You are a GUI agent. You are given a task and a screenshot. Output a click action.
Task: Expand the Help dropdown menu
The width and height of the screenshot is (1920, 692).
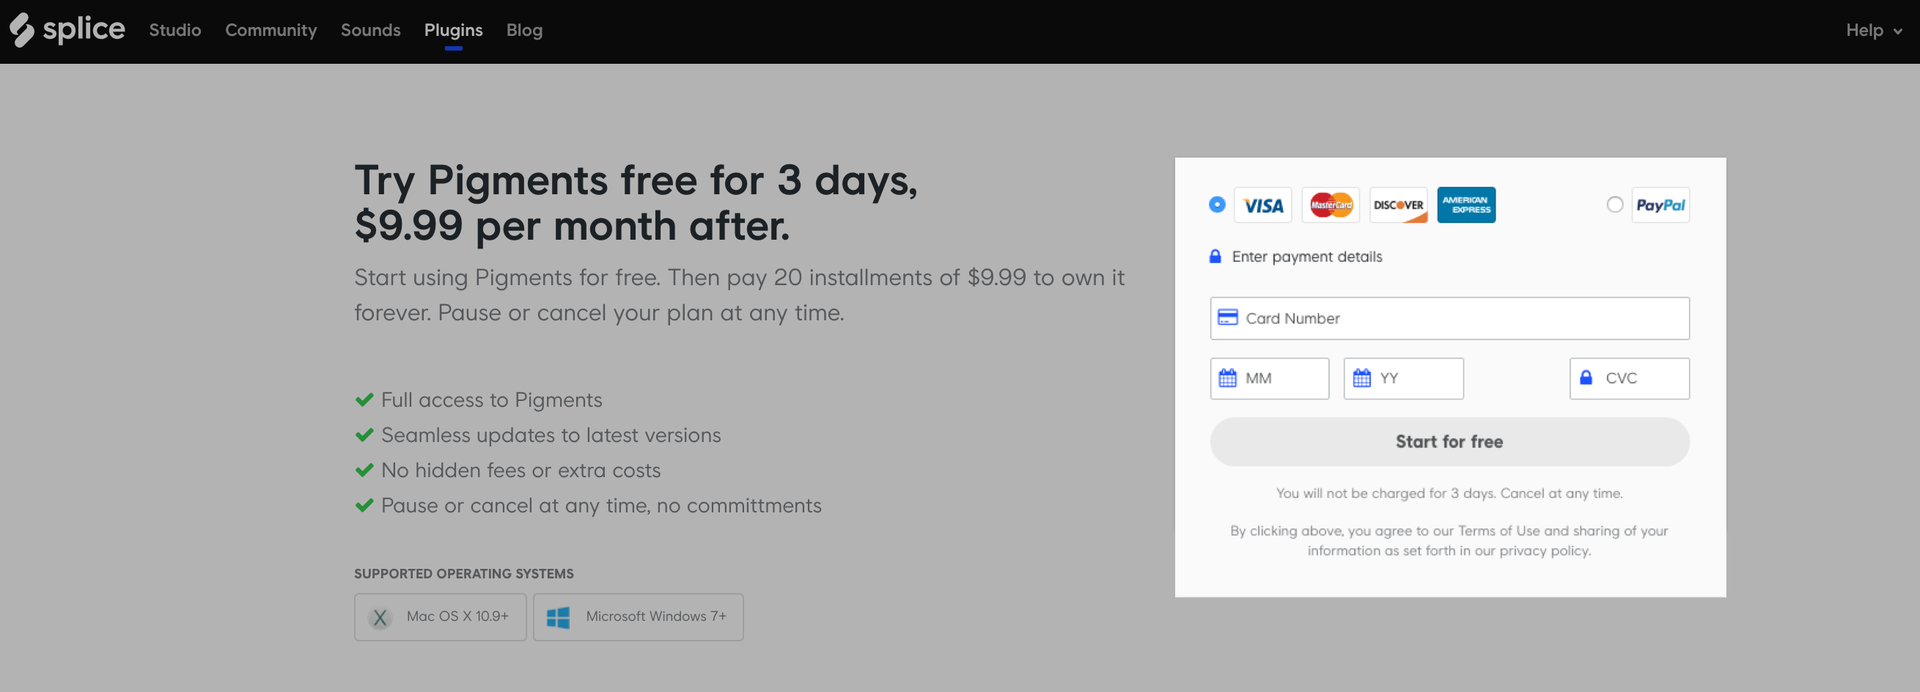(1874, 30)
